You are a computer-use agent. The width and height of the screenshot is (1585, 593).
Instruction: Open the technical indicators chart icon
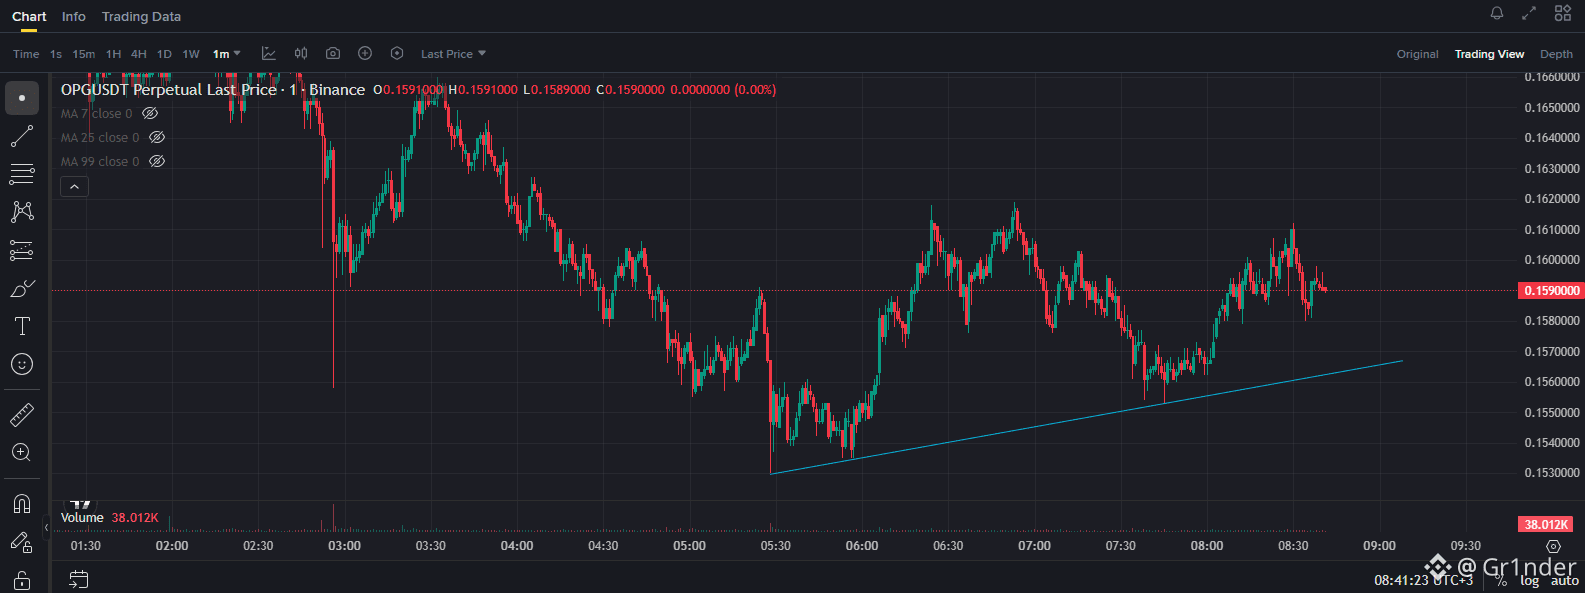(x=269, y=54)
